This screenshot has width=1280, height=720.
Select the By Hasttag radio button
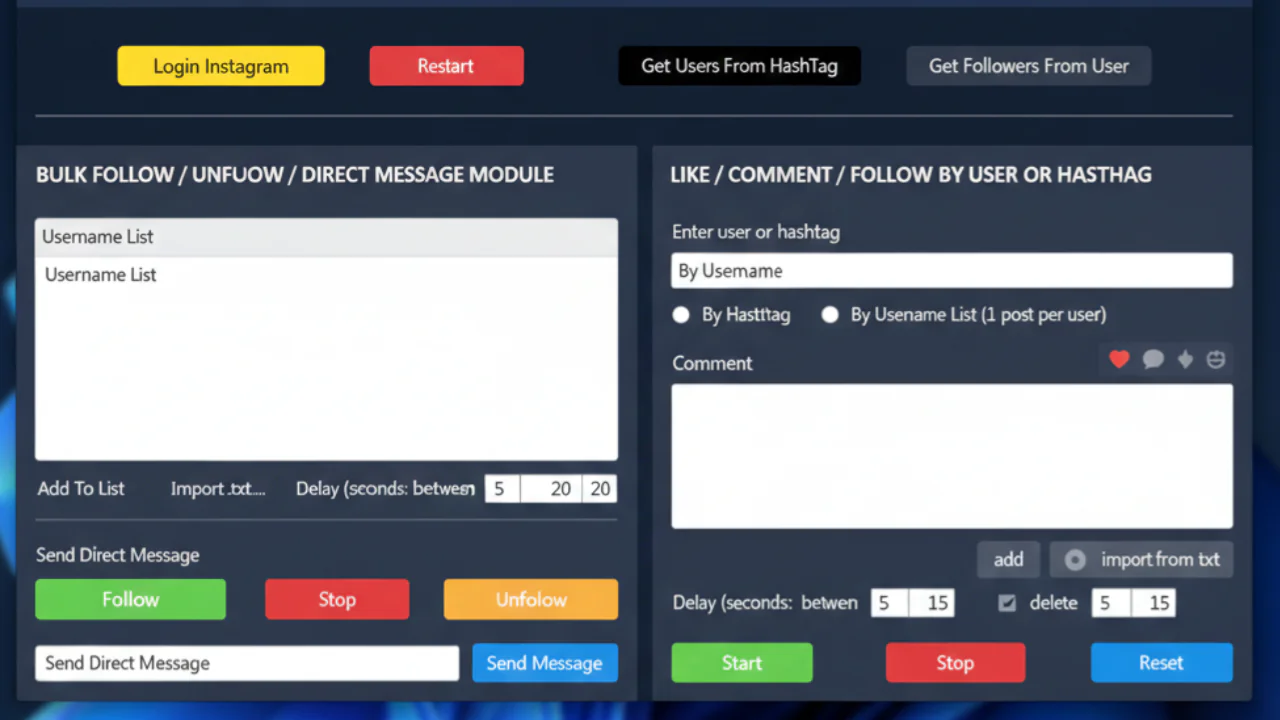click(x=681, y=314)
